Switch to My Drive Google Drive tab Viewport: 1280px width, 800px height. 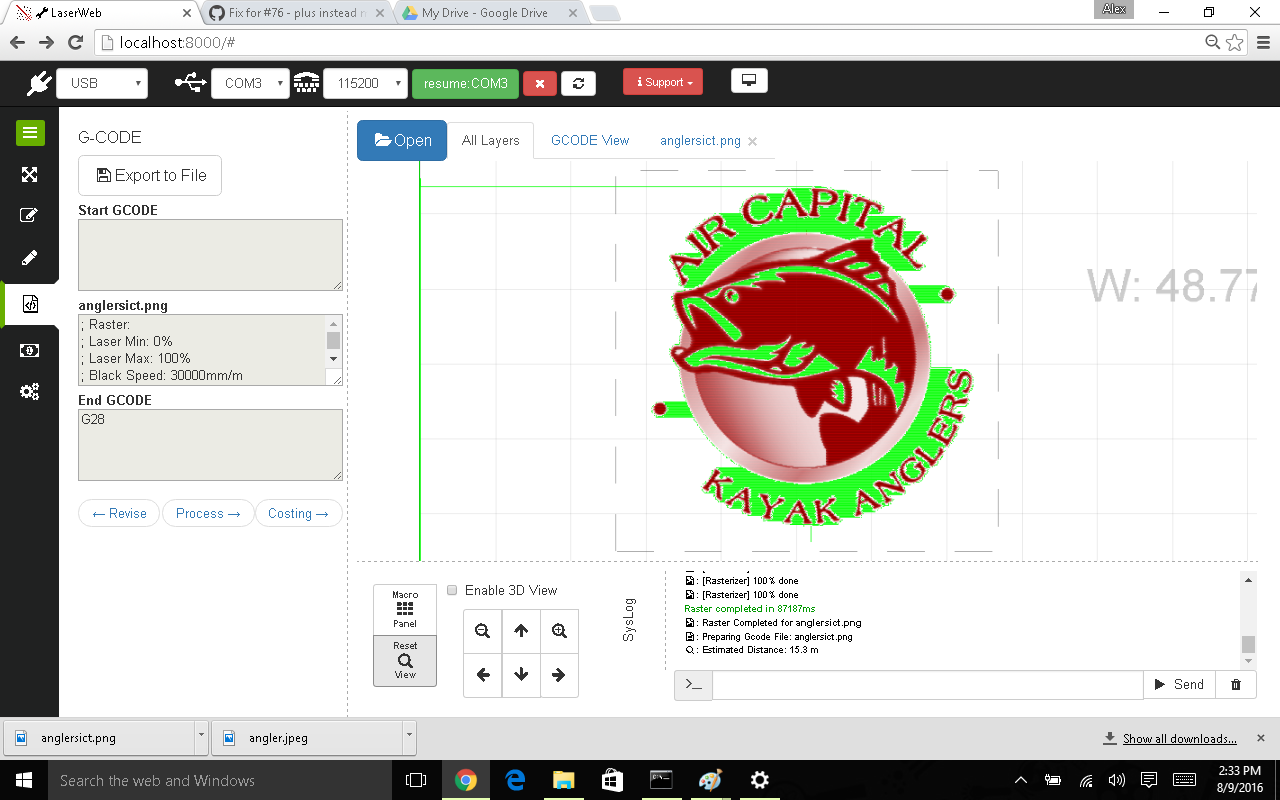pyautogui.click(x=490, y=13)
